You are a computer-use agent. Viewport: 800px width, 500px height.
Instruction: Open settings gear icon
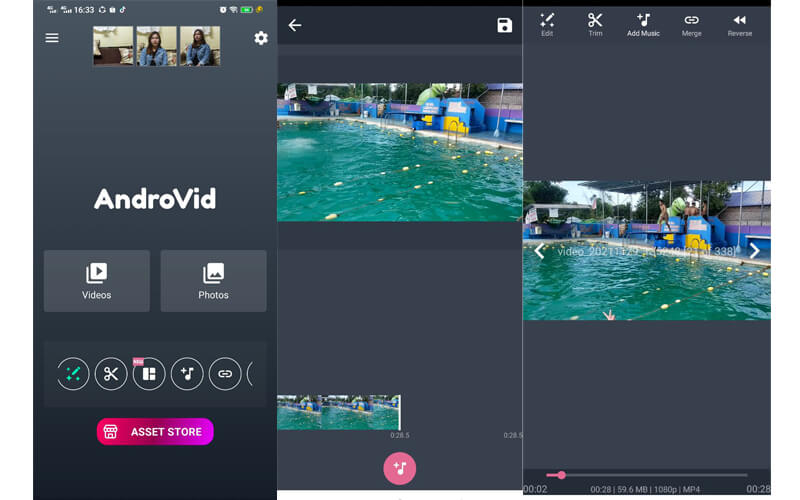tap(261, 38)
